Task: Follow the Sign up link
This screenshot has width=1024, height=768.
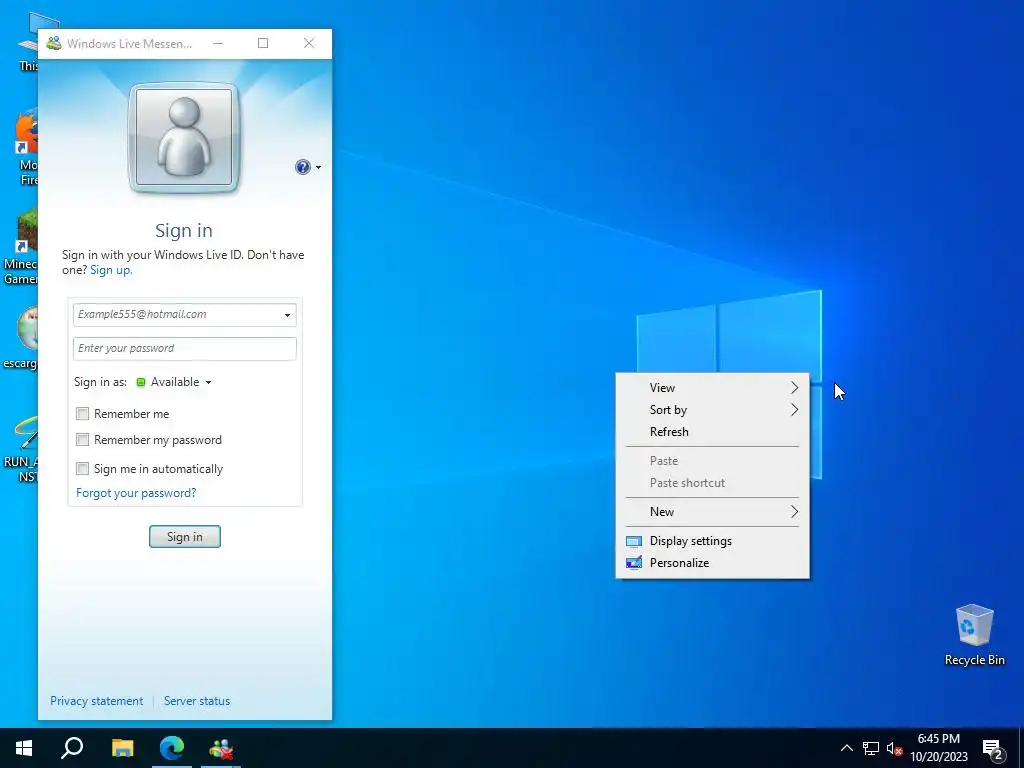Action: (111, 270)
